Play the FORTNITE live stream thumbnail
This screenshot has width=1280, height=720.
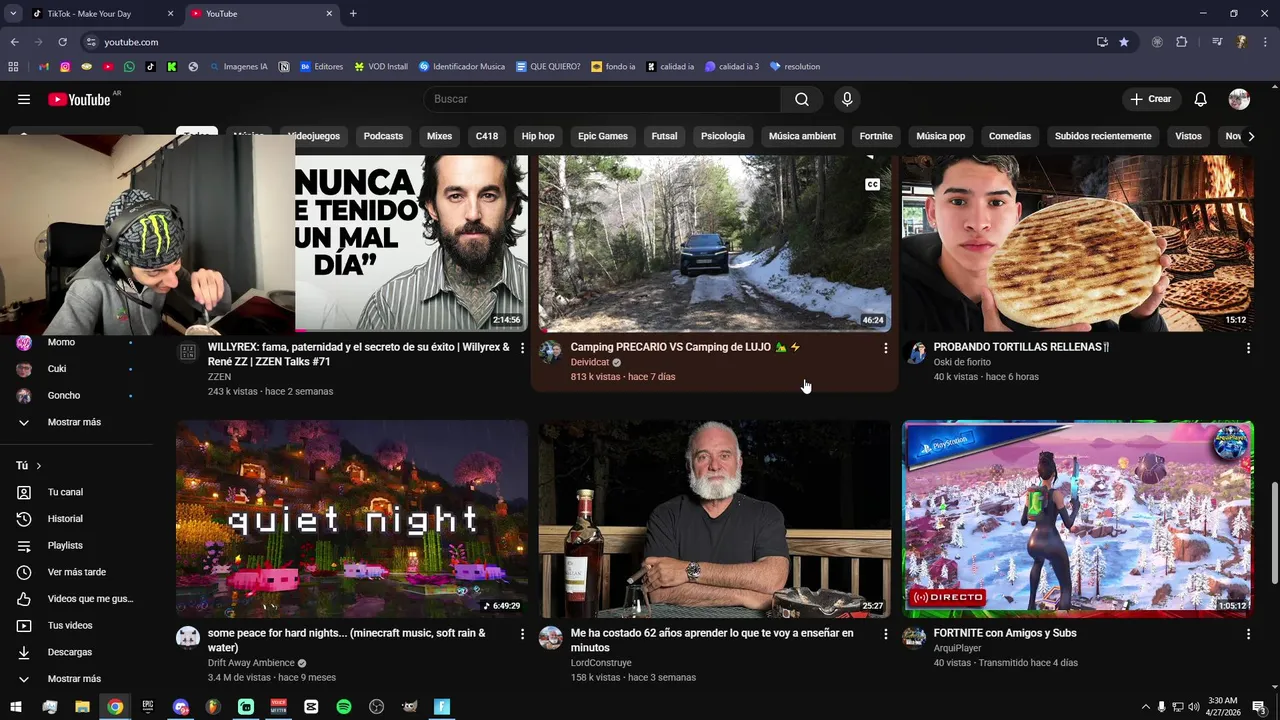(x=1078, y=519)
